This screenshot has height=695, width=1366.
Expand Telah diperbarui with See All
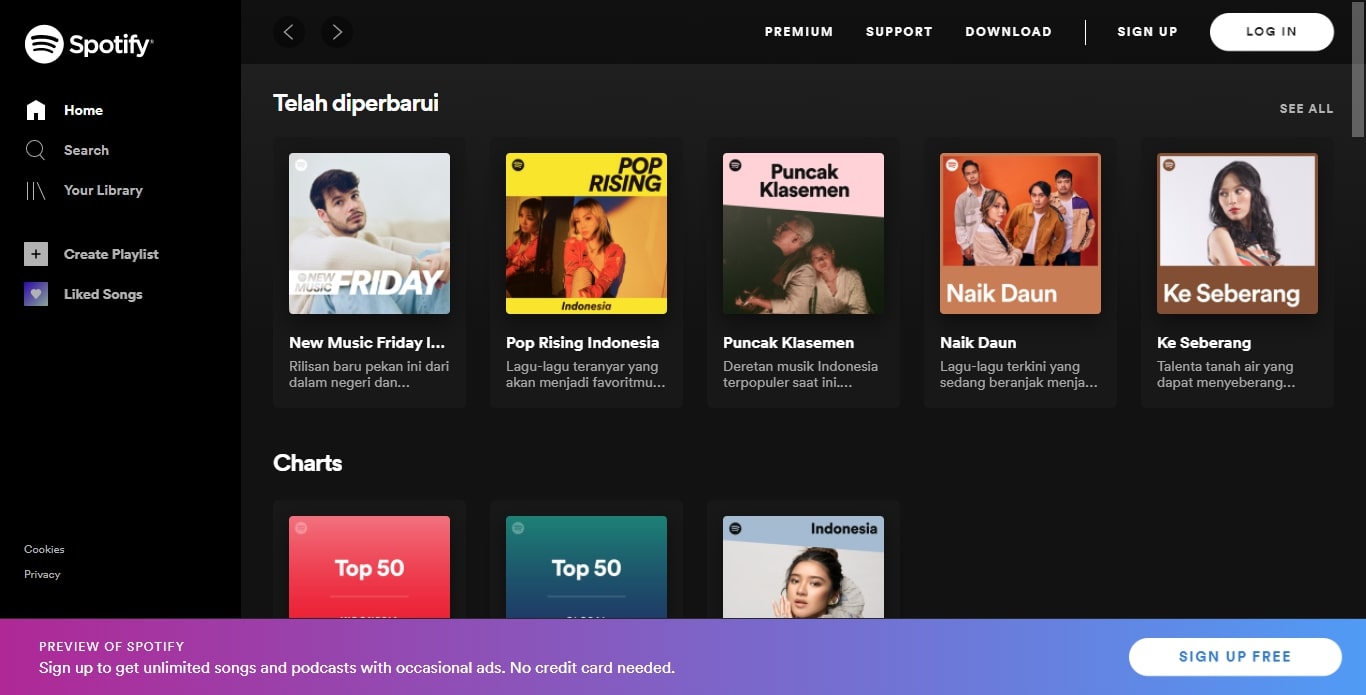1306,108
